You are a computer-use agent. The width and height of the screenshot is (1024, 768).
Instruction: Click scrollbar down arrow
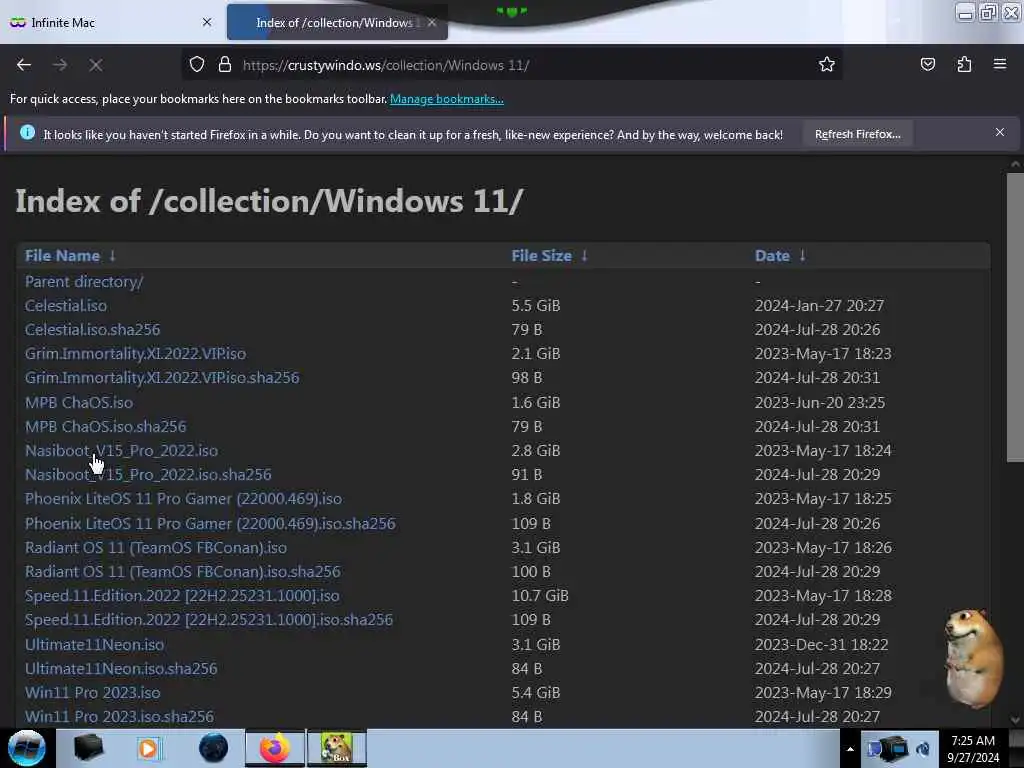pyautogui.click(x=1015, y=720)
